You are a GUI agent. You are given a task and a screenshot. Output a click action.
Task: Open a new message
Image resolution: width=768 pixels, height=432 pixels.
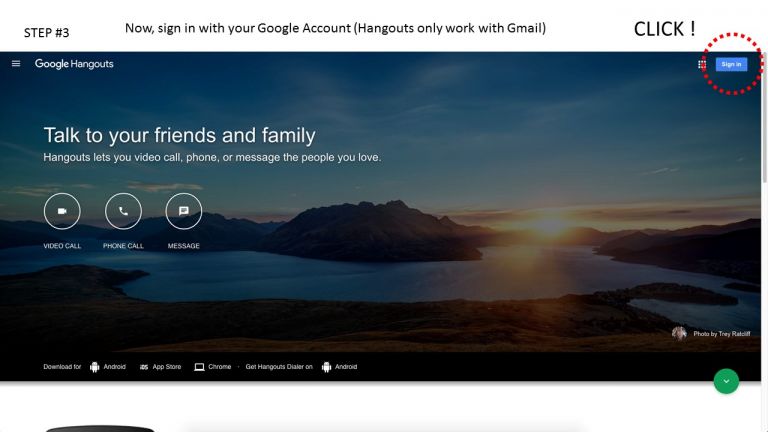click(x=184, y=211)
